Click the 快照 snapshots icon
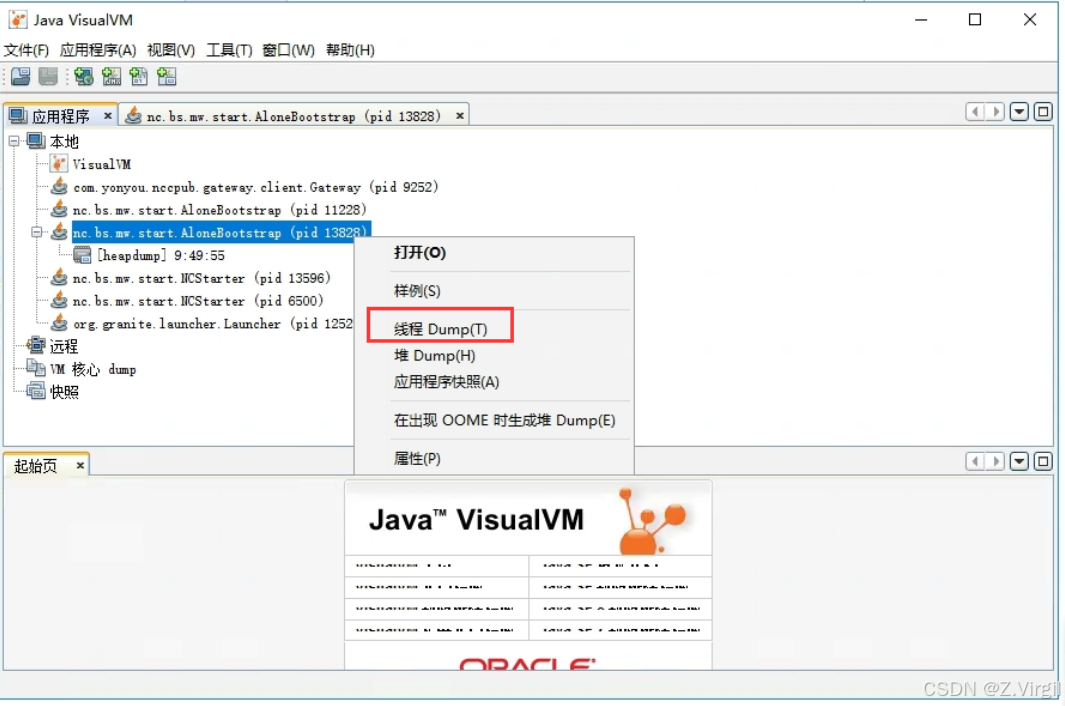Image resolution: width=1065 pixels, height=706 pixels. coord(35,391)
